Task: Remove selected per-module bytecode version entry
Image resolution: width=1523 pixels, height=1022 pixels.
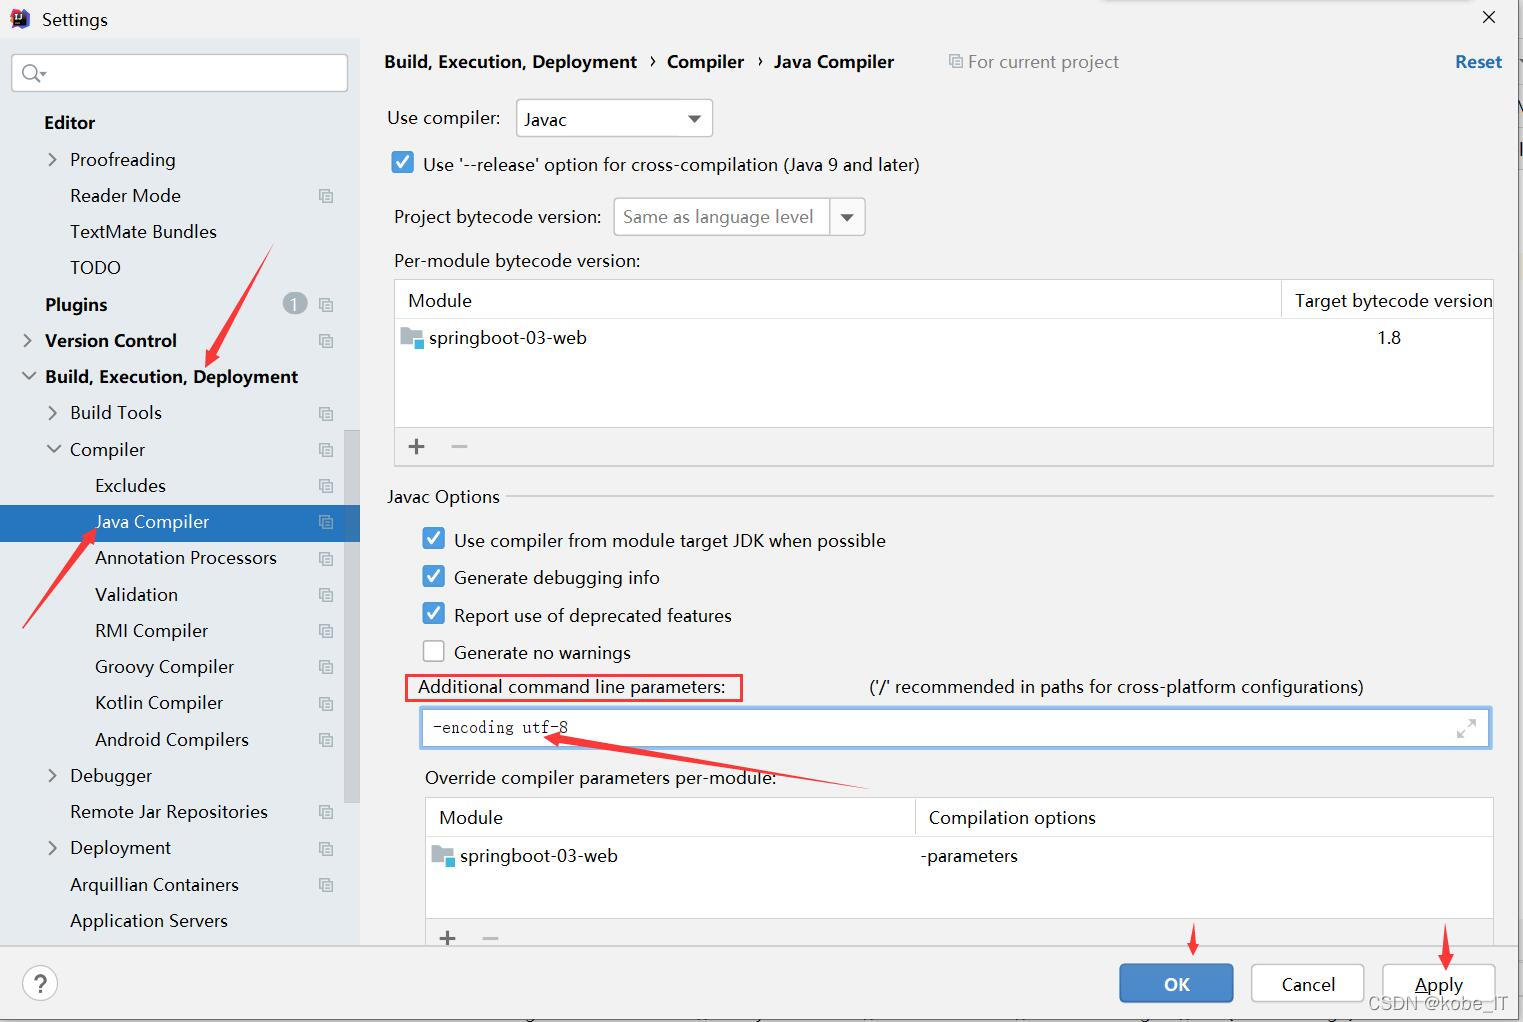Action: (459, 446)
